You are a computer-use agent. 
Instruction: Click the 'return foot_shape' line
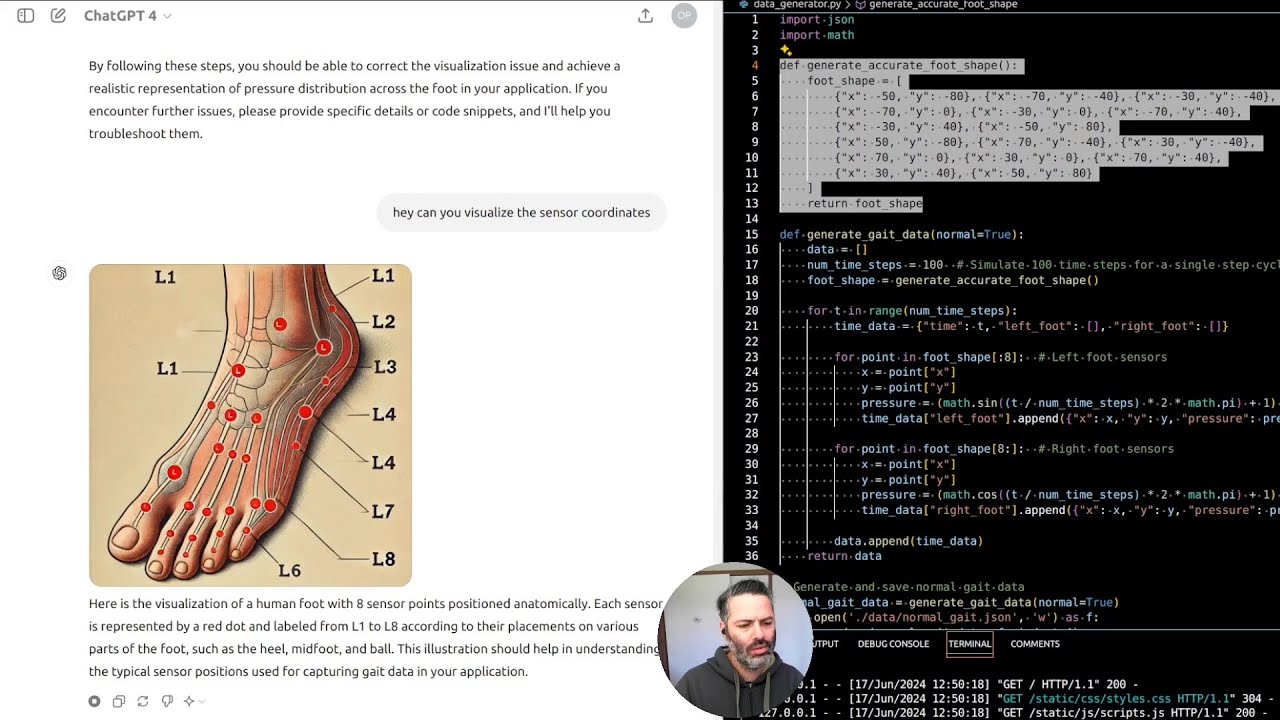click(865, 203)
